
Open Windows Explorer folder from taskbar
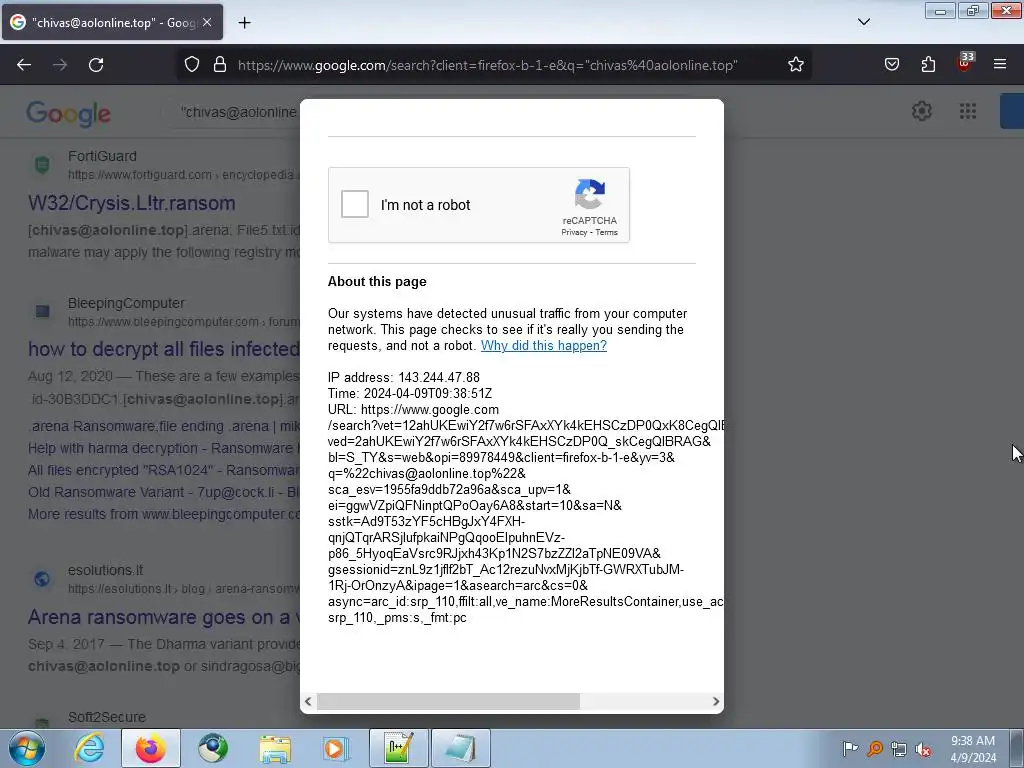click(275, 748)
